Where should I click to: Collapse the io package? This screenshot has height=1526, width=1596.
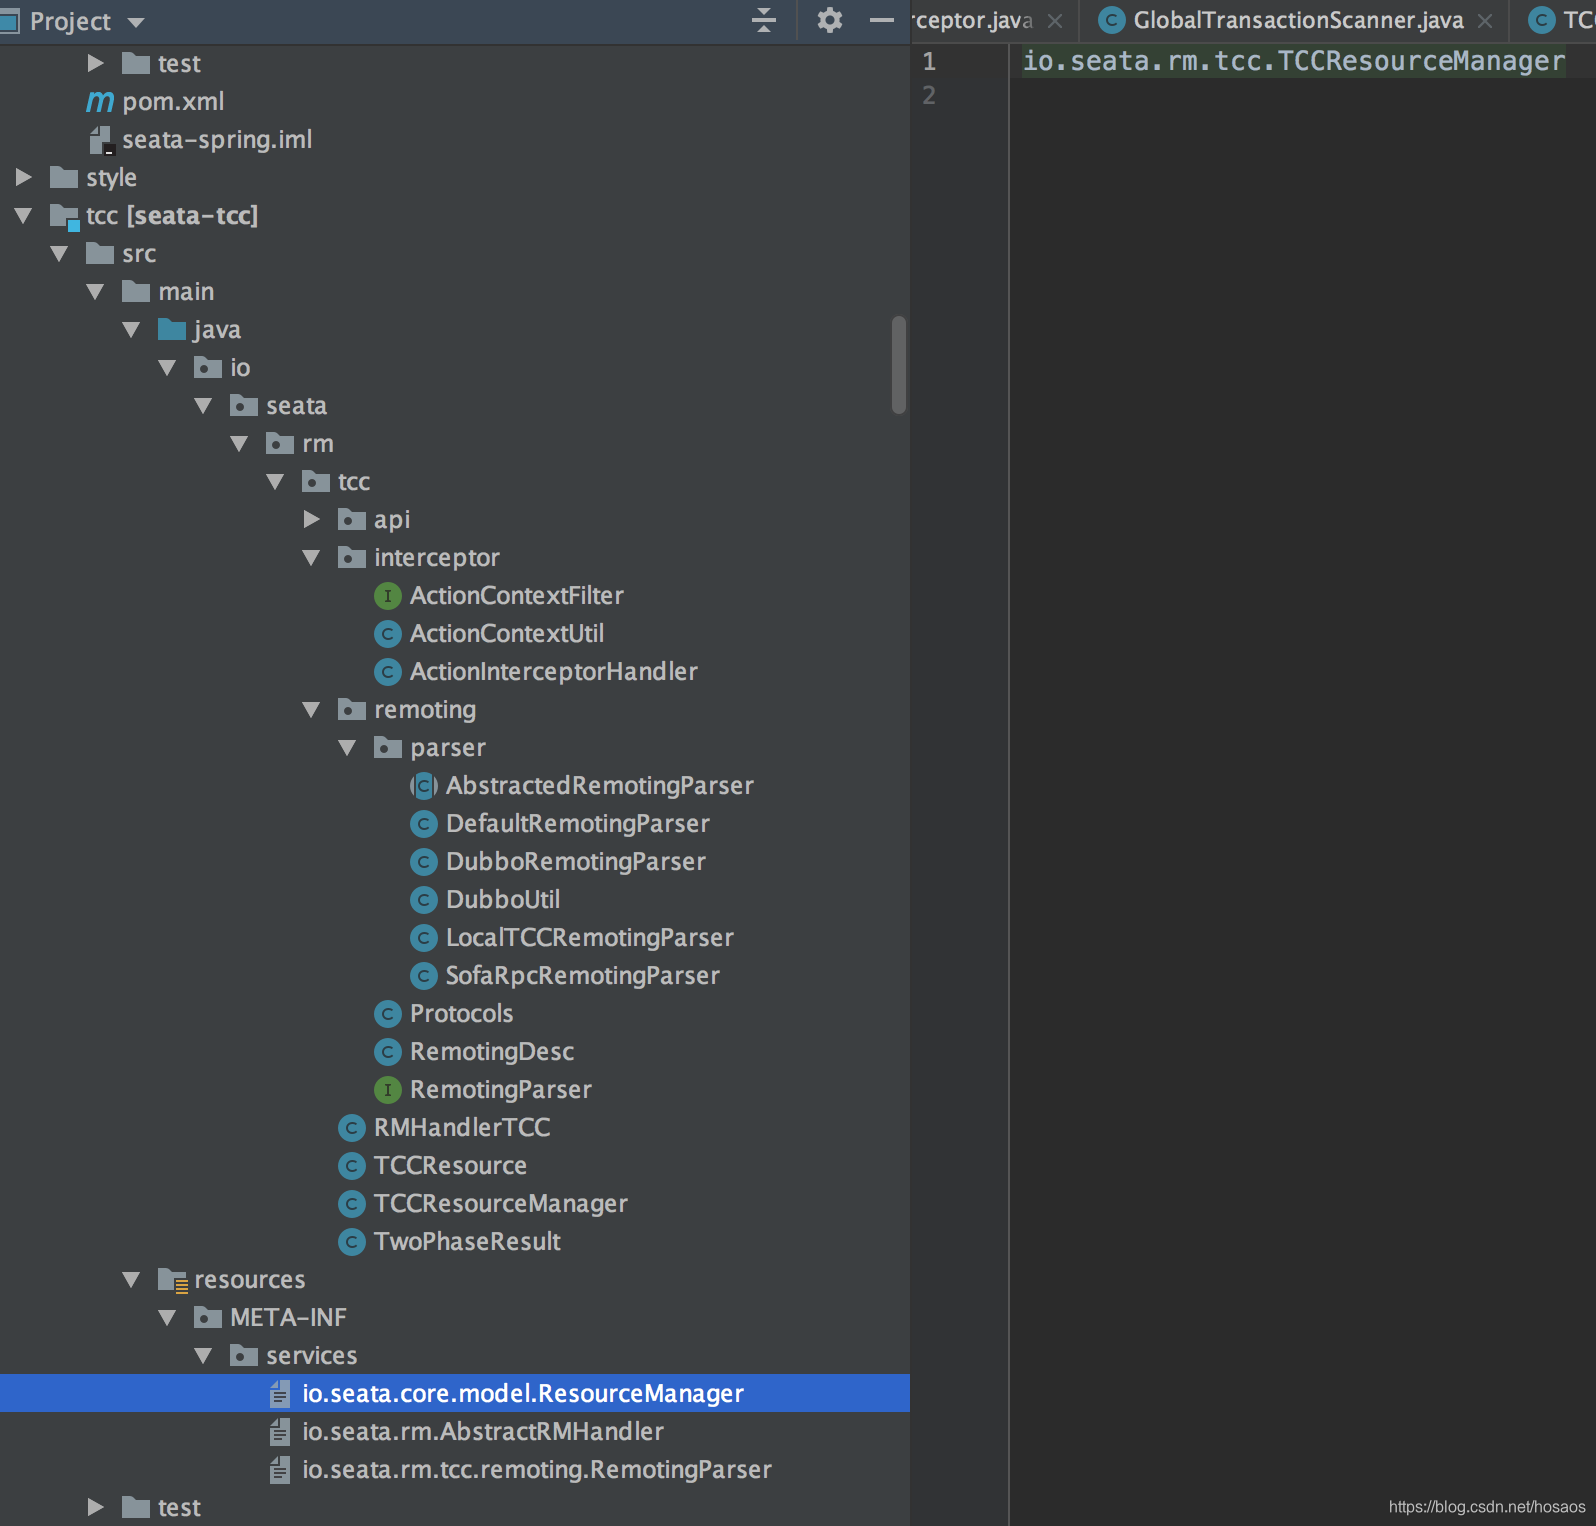click(x=167, y=367)
